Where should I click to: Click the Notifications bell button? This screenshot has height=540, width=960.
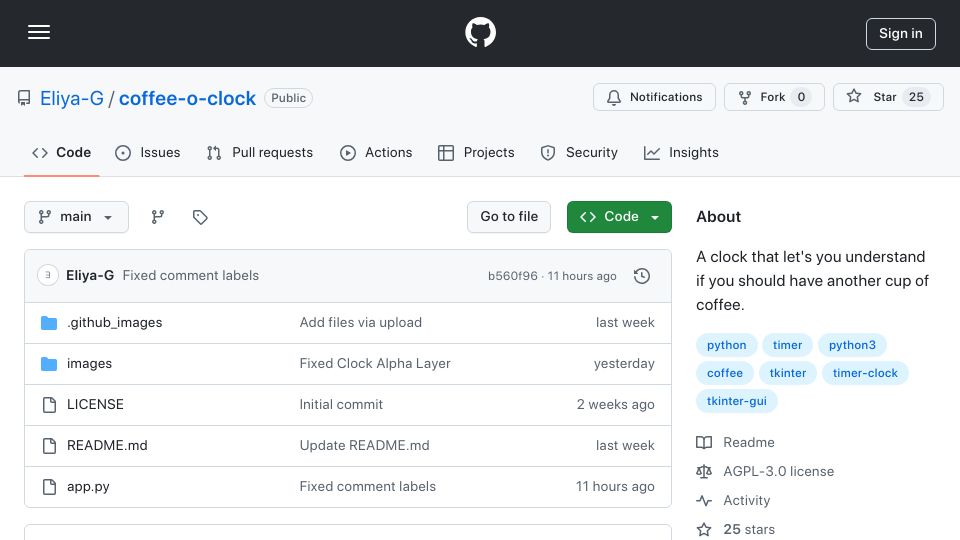tap(654, 97)
